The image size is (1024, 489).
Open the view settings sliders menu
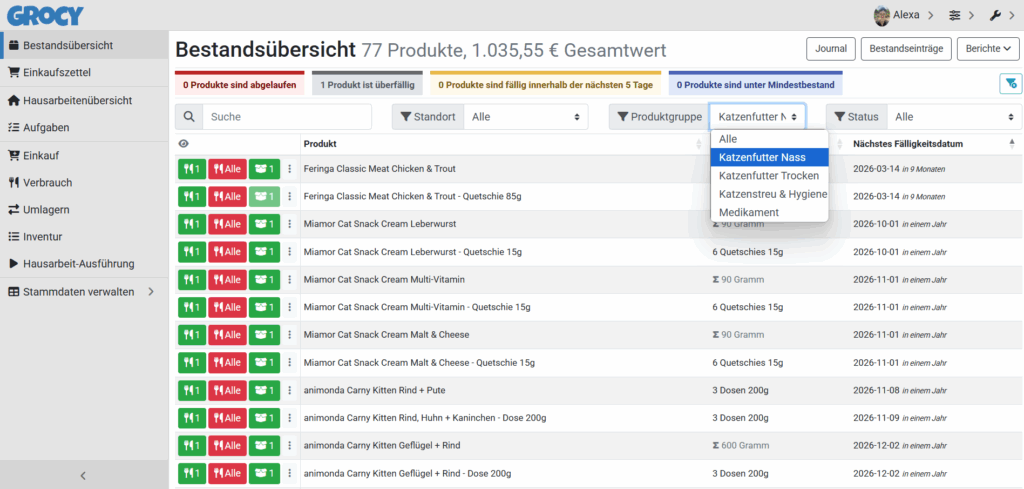(x=961, y=15)
